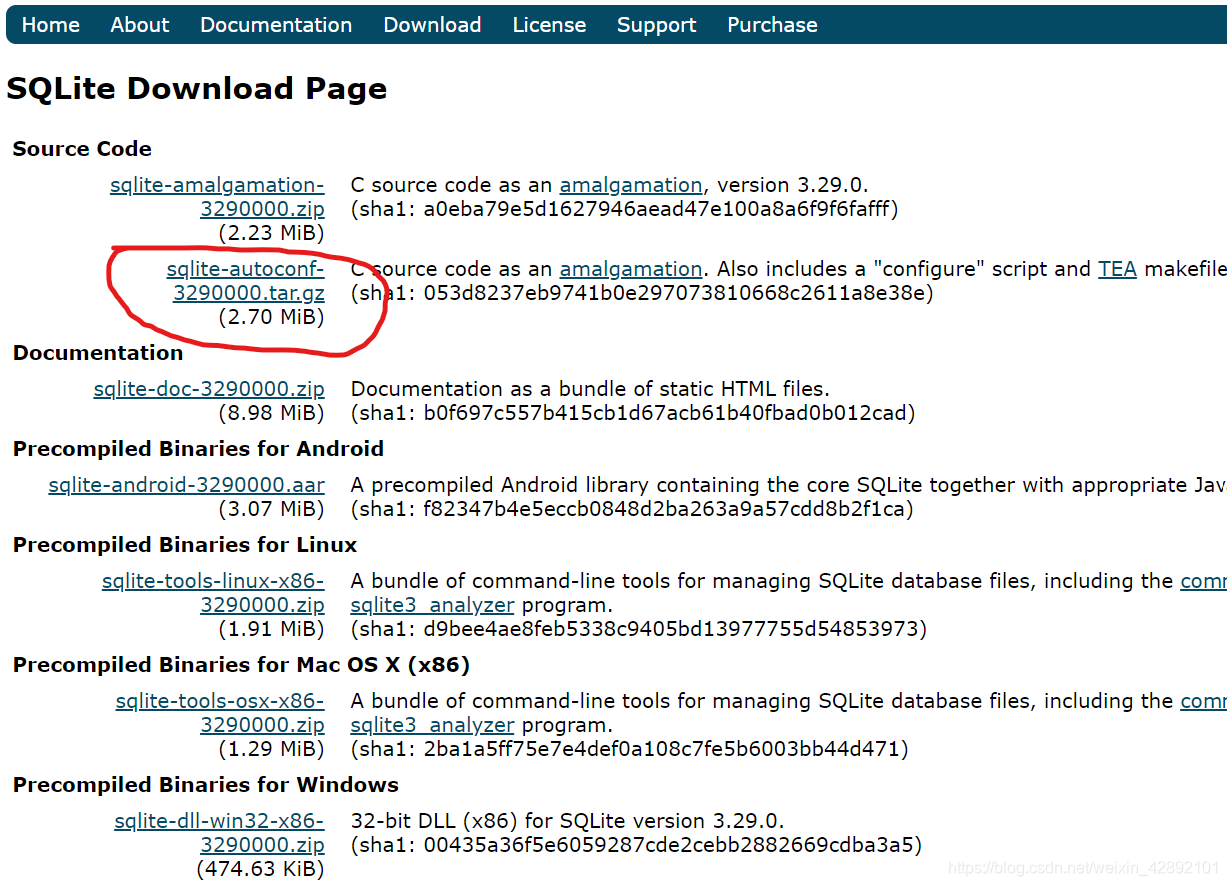Screen dimensions: 1227x886
Task: Download sqlite-autoconf-3290000.tar.gz
Action: click(x=246, y=281)
